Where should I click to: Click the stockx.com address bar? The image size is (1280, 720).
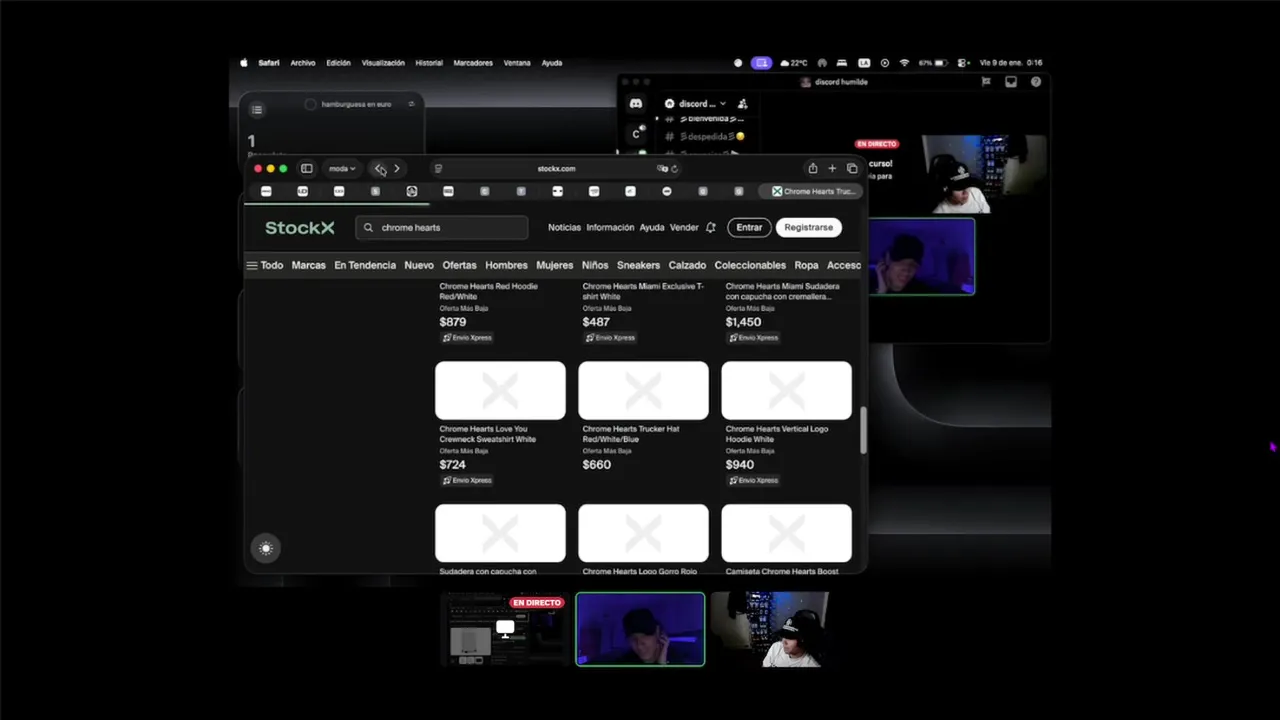tap(556, 169)
